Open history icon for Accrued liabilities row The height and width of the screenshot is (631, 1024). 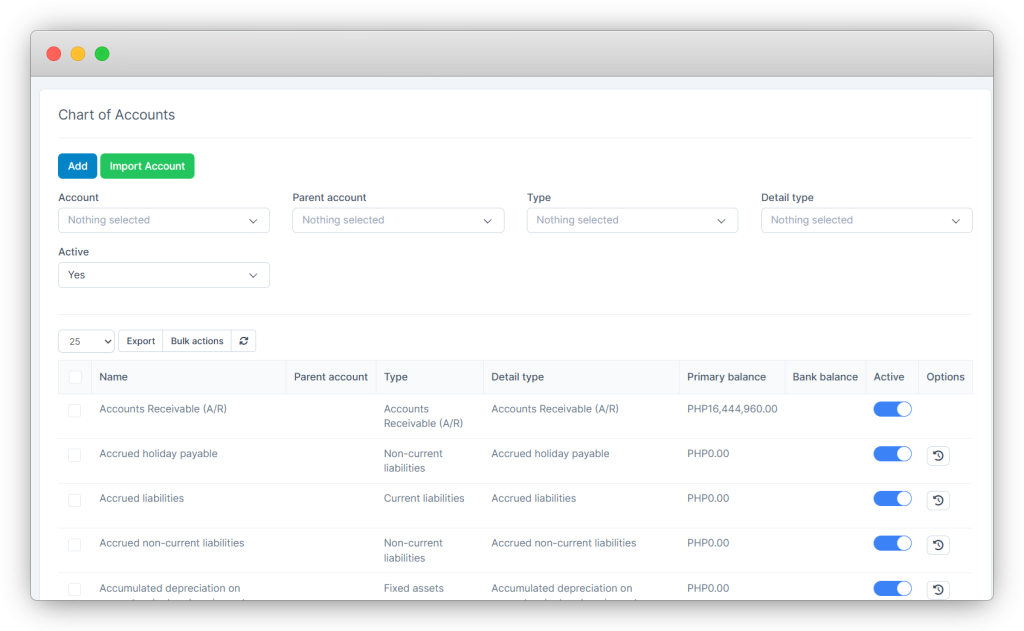point(938,500)
